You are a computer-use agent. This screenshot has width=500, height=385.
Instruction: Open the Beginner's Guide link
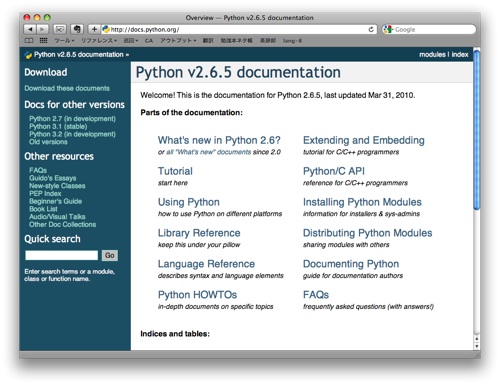coord(55,201)
